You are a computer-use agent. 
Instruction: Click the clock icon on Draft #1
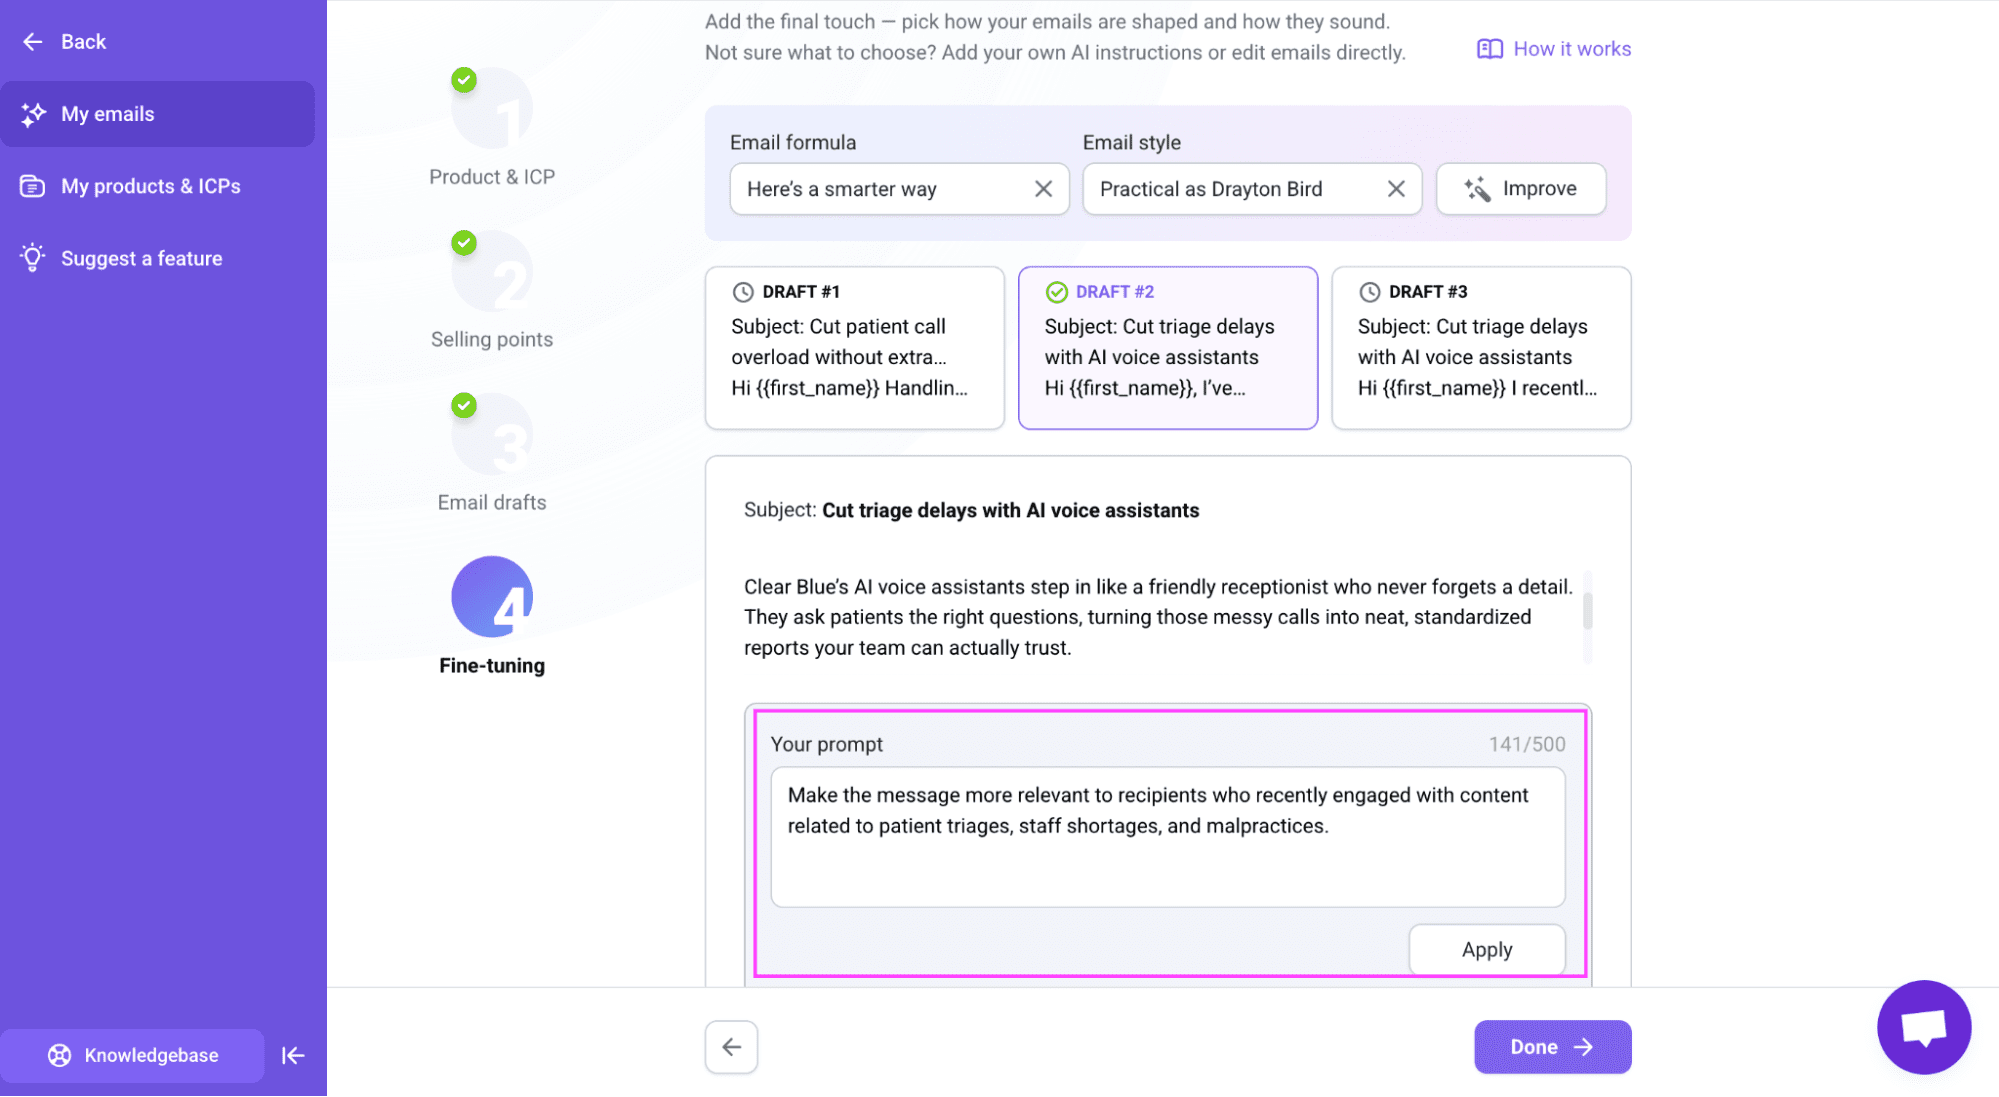click(x=743, y=291)
